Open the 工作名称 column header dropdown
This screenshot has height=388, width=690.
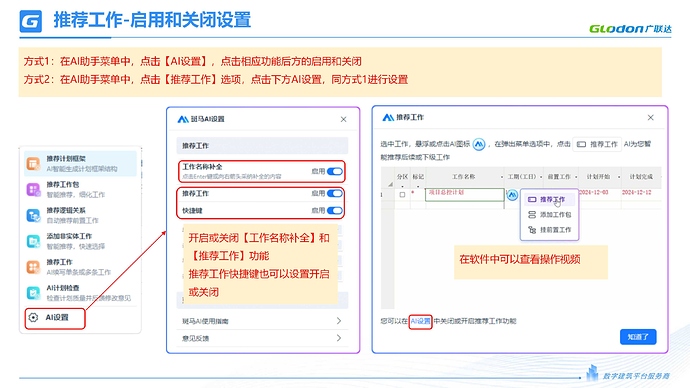[502, 177]
